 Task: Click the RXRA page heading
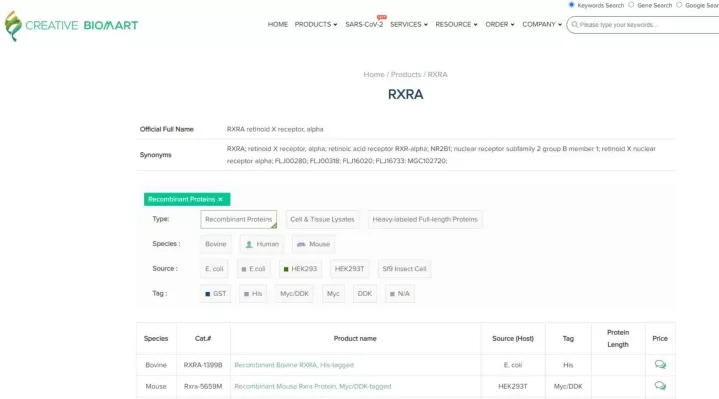[x=405, y=94]
